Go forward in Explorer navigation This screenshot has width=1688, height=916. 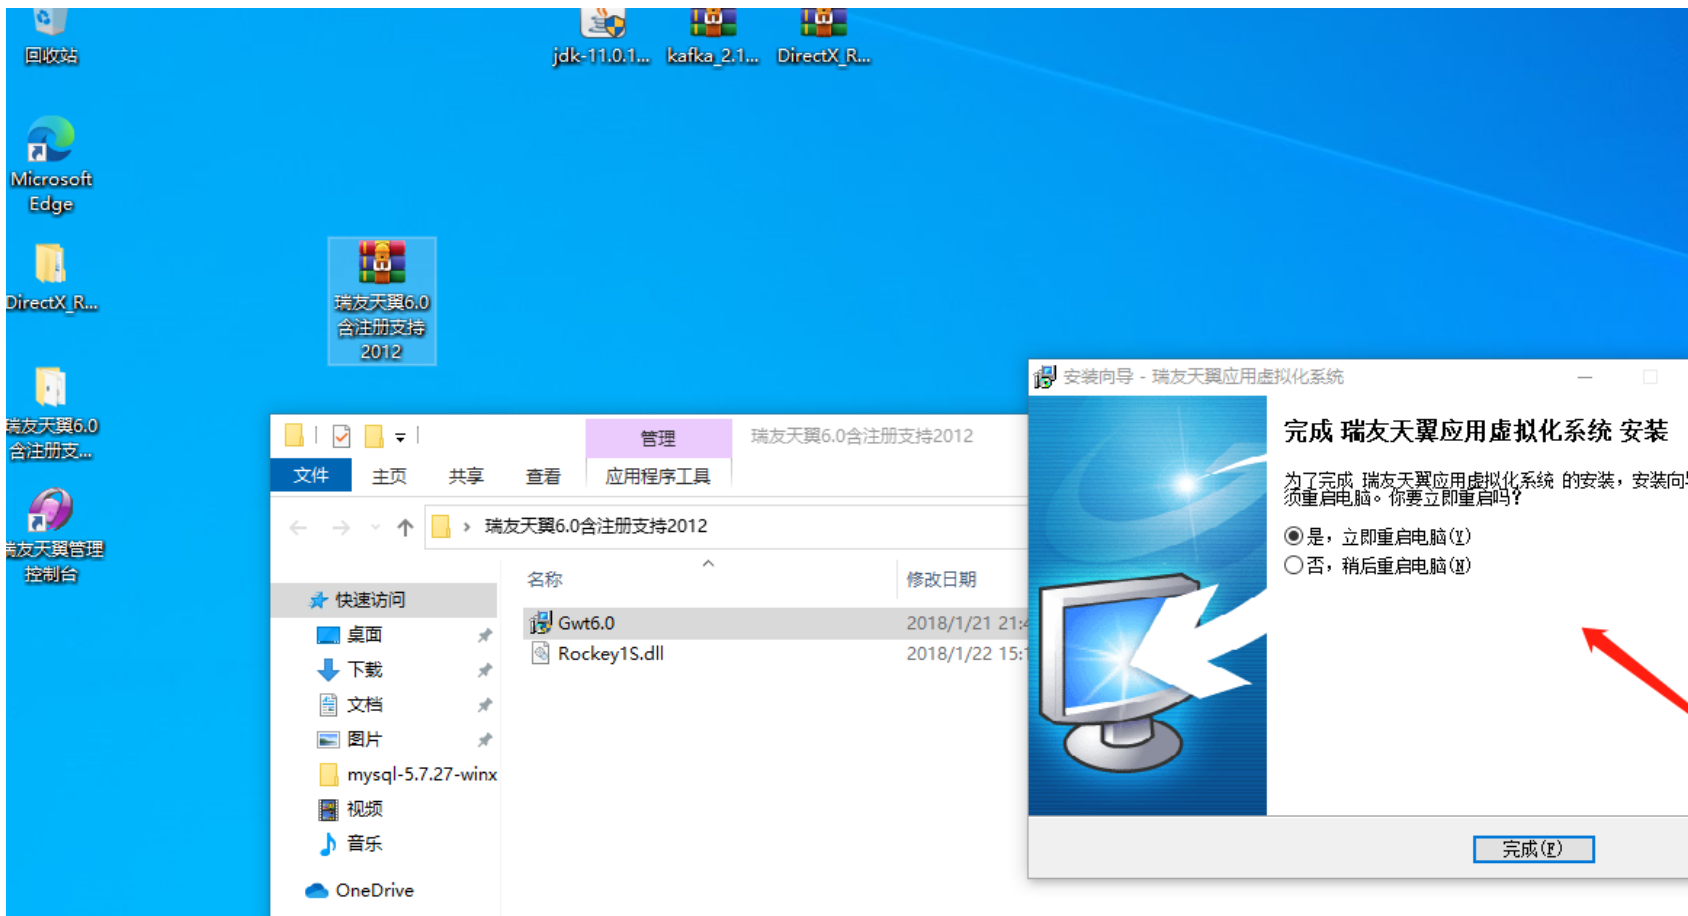[341, 527]
